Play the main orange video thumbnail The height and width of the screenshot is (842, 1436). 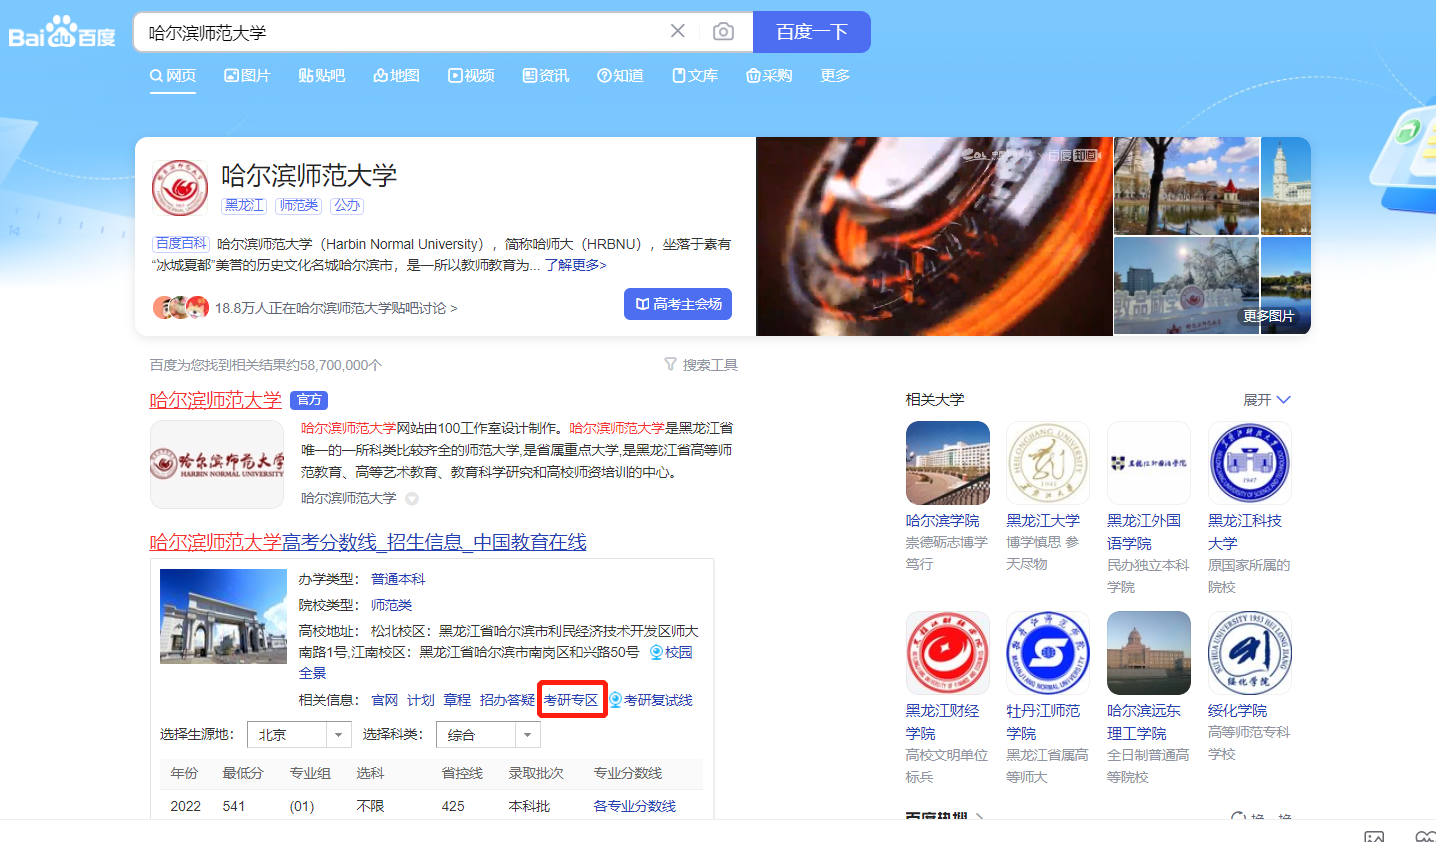coord(934,236)
